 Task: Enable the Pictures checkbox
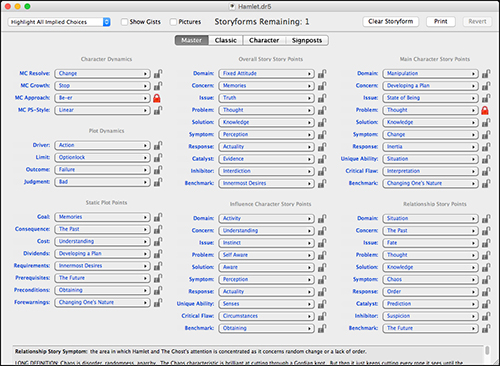click(173, 22)
